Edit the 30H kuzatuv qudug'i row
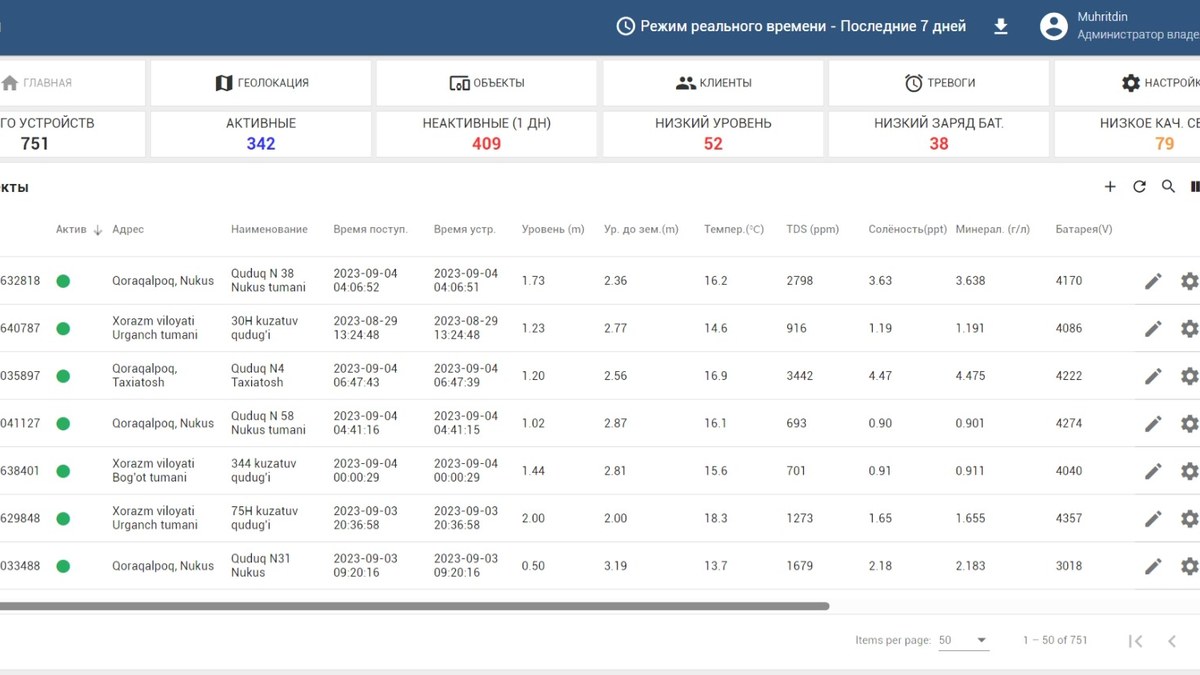Screen dimensions: 1200x675 [1153, 328]
